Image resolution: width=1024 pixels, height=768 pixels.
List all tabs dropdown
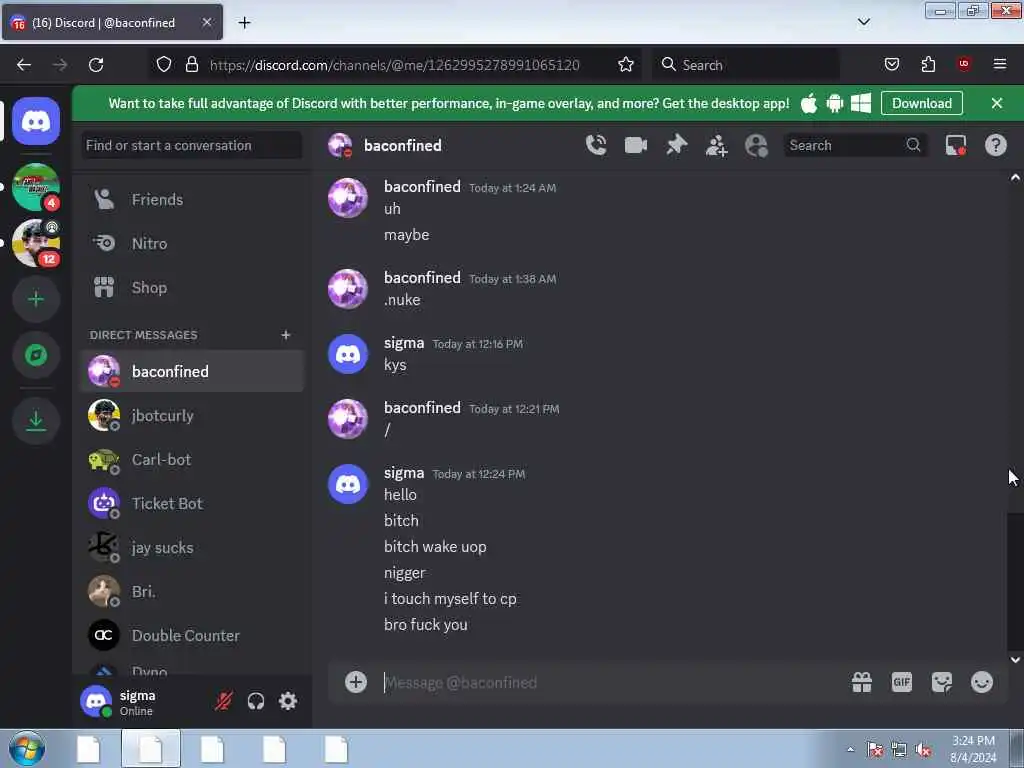(863, 22)
